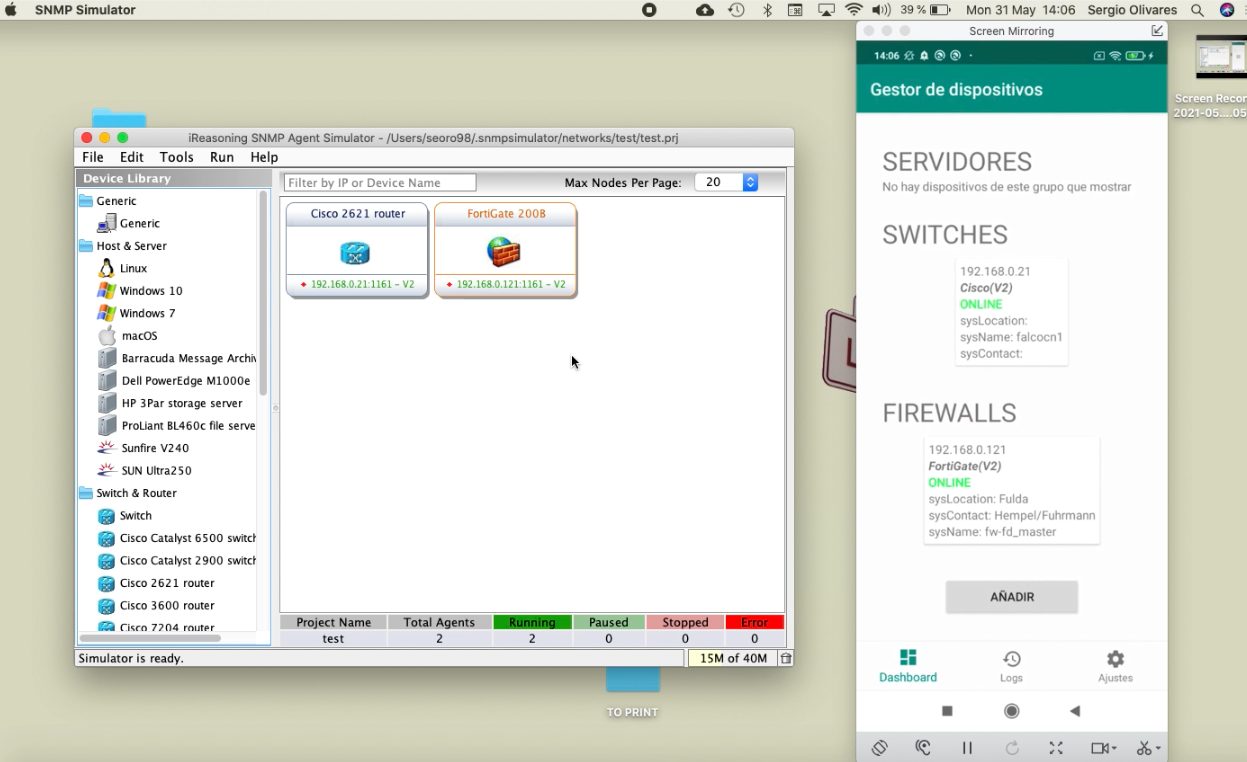
Task: Click router icon in Cisco 2621 agent card
Action: tap(355, 253)
